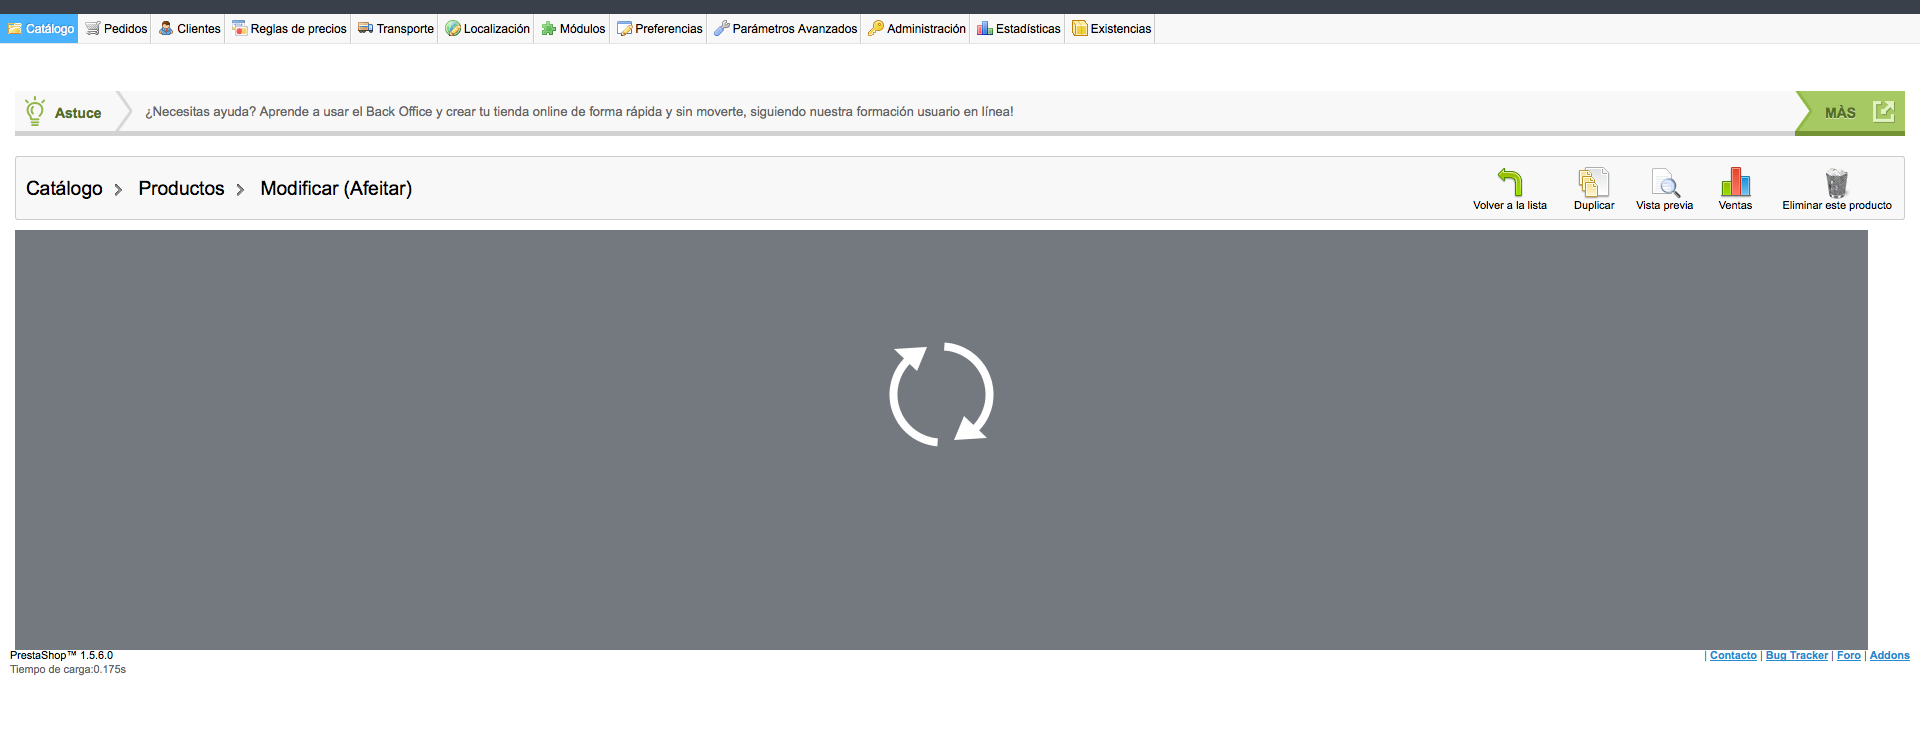The image size is (1920, 742).
Task: Open the Foro footer link
Action: pos(1849,656)
